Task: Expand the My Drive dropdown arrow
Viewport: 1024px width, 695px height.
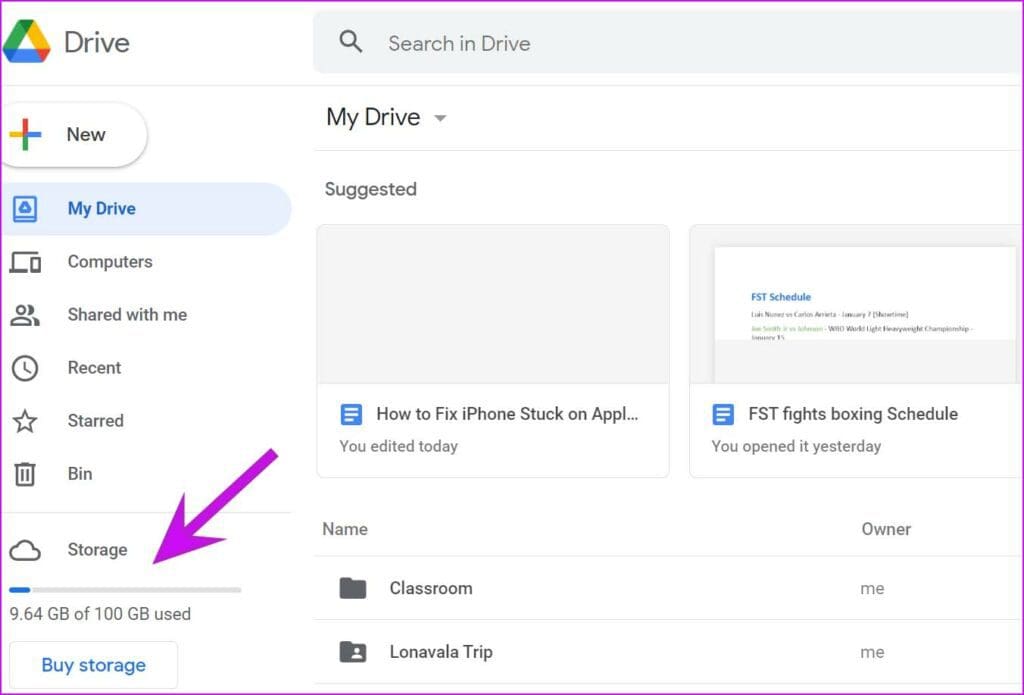Action: [x=440, y=118]
